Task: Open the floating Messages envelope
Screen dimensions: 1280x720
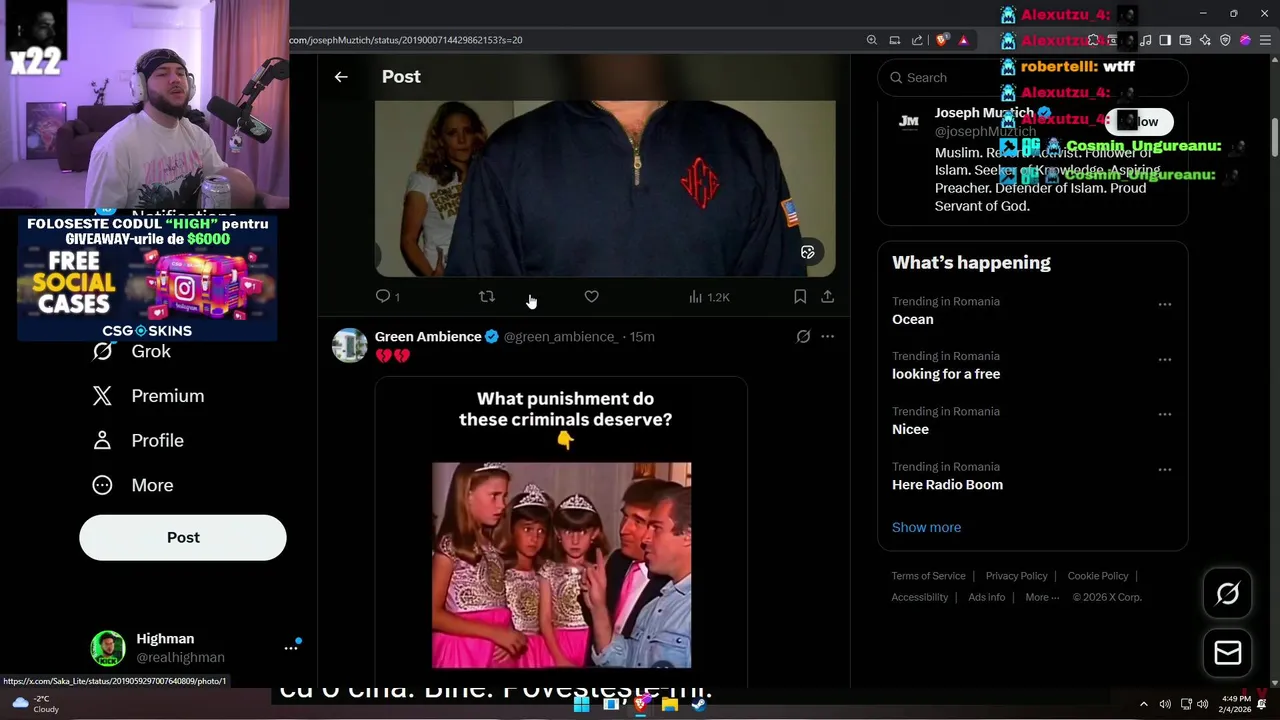Action: [x=1228, y=653]
